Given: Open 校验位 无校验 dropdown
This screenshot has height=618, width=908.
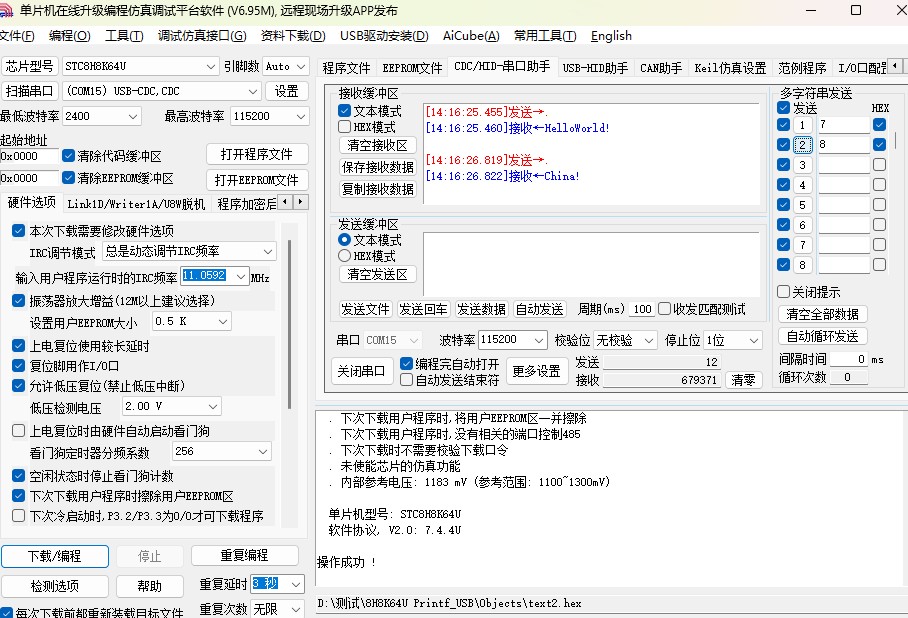Looking at the screenshot, I should [x=649, y=341].
